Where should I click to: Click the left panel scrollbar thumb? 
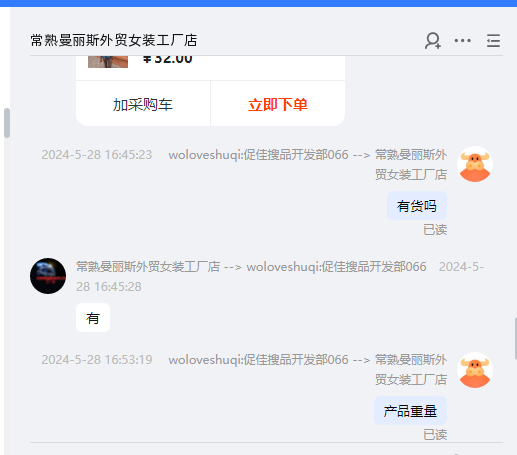point(7,123)
